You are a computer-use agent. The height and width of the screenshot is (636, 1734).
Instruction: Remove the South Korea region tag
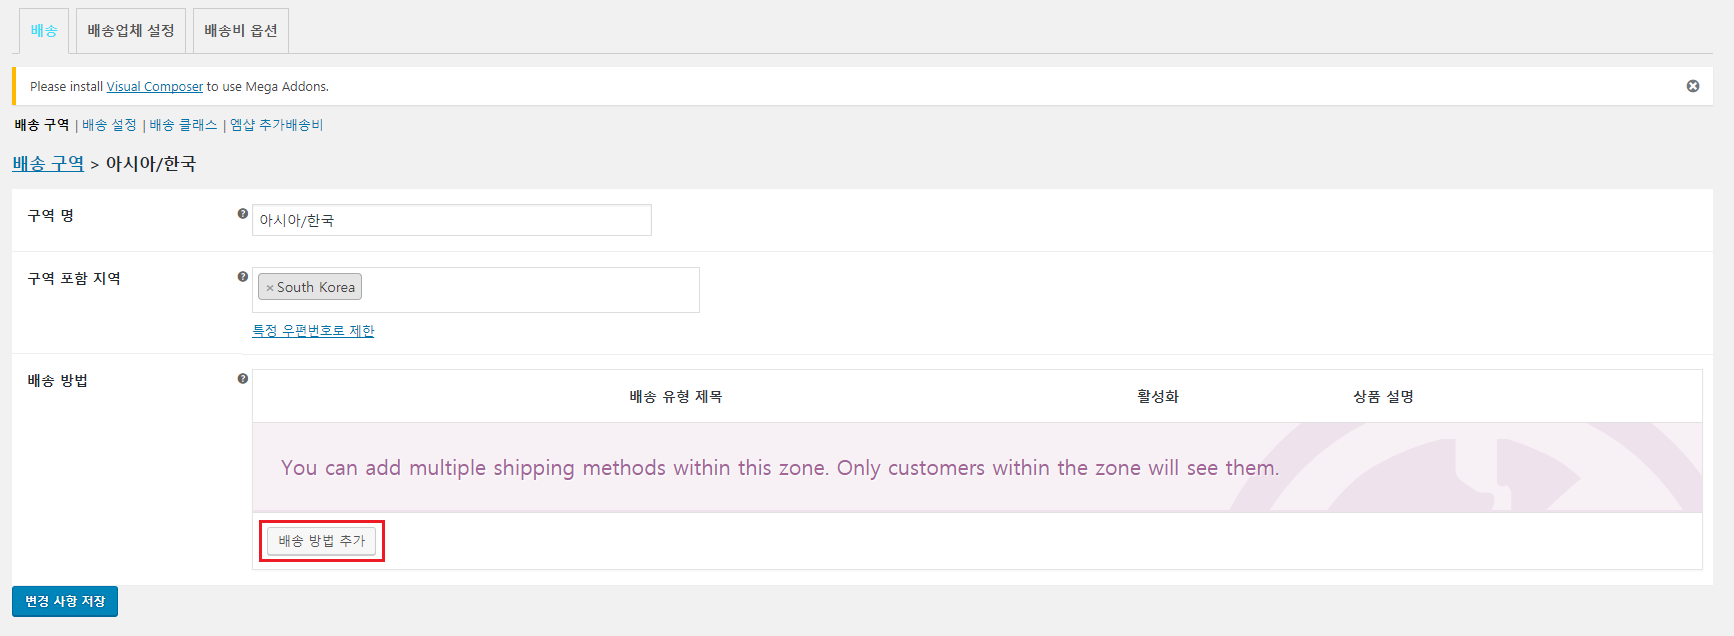270,288
